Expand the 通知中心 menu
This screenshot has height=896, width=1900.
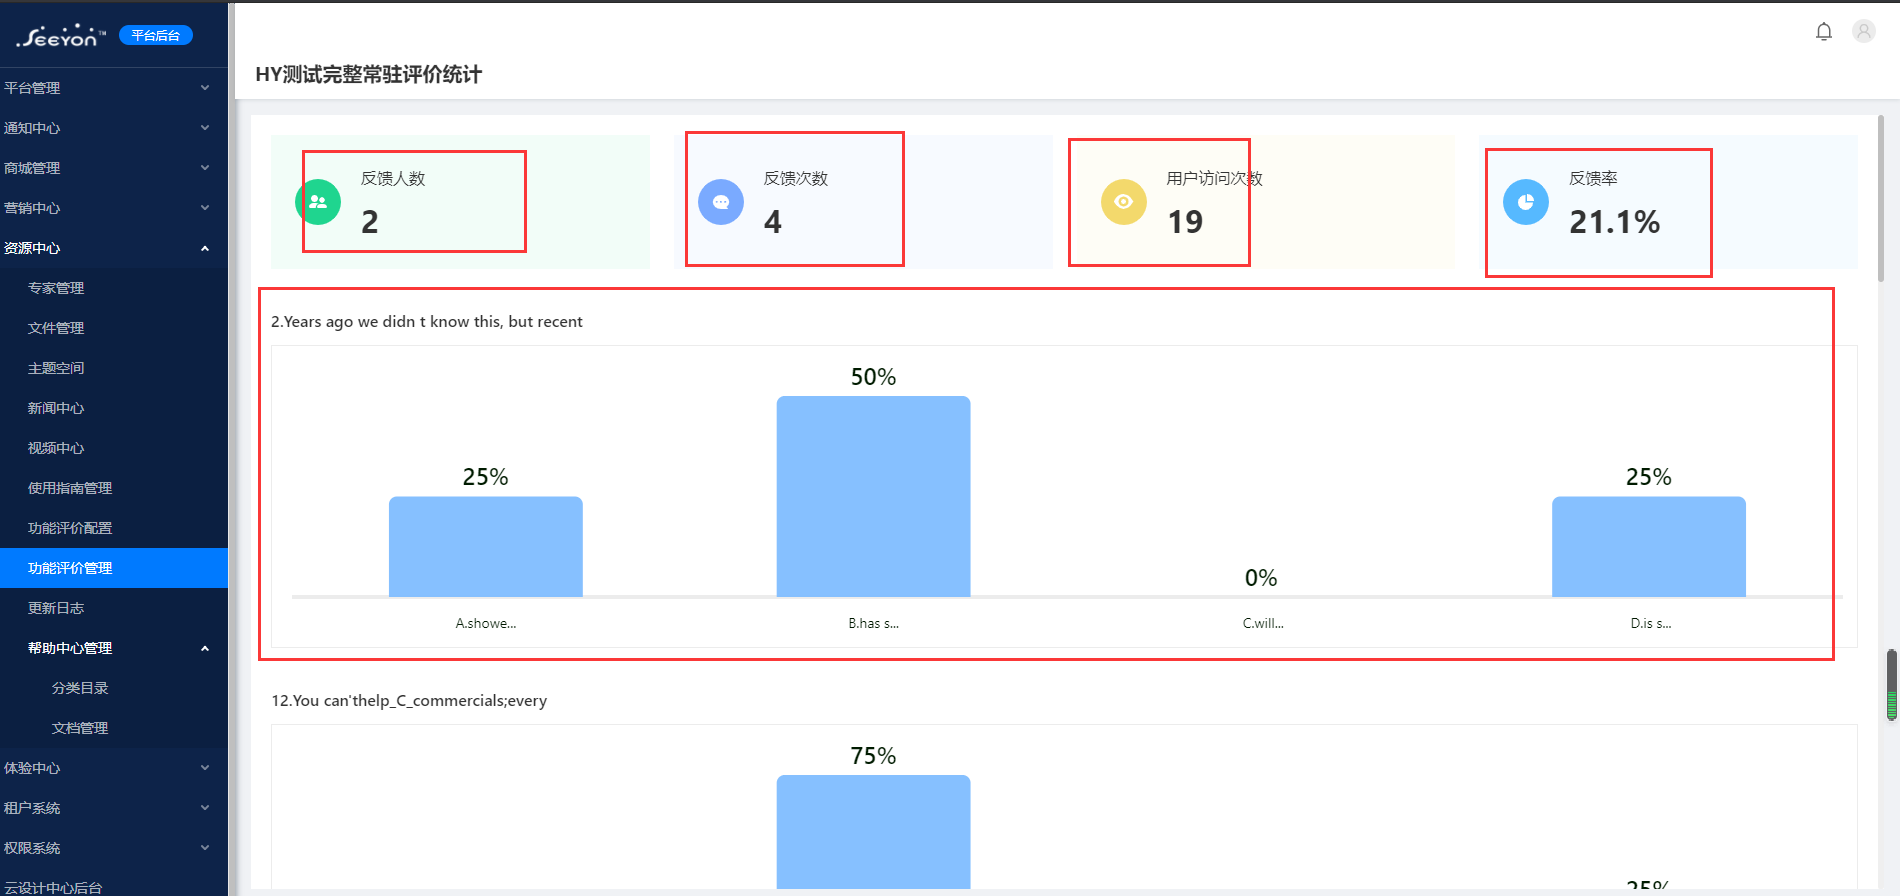[114, 128]
